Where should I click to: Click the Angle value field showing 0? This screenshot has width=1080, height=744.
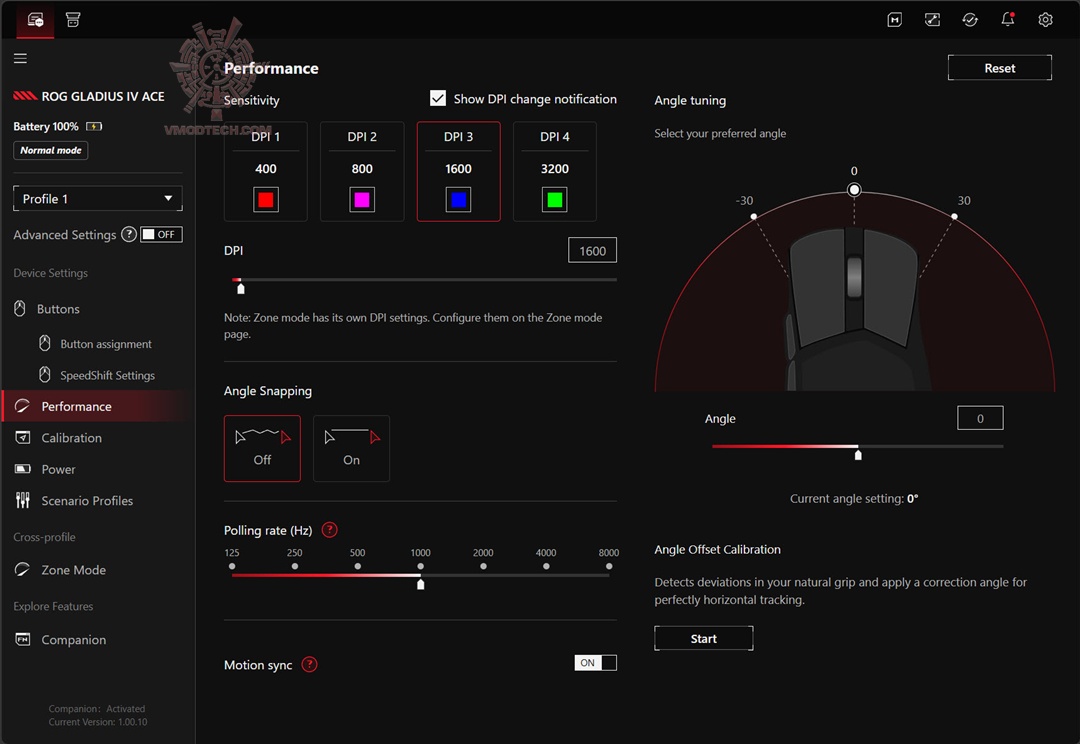(980, 417)
